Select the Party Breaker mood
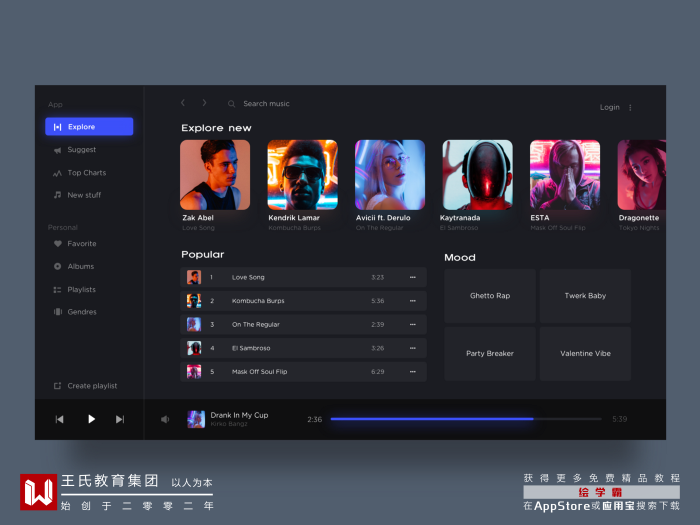This screenshot has width=700, height=525. [x=490, y=354]
